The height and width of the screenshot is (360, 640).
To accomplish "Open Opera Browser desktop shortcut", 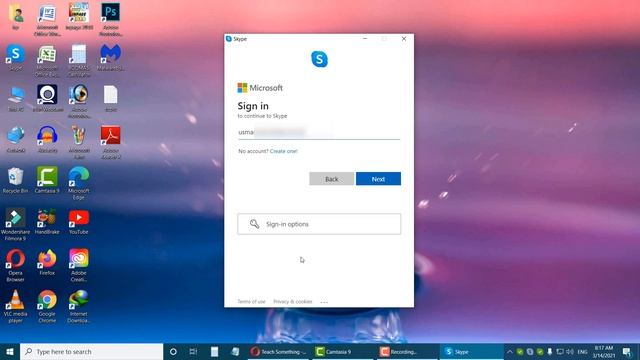I will [15, 265].
